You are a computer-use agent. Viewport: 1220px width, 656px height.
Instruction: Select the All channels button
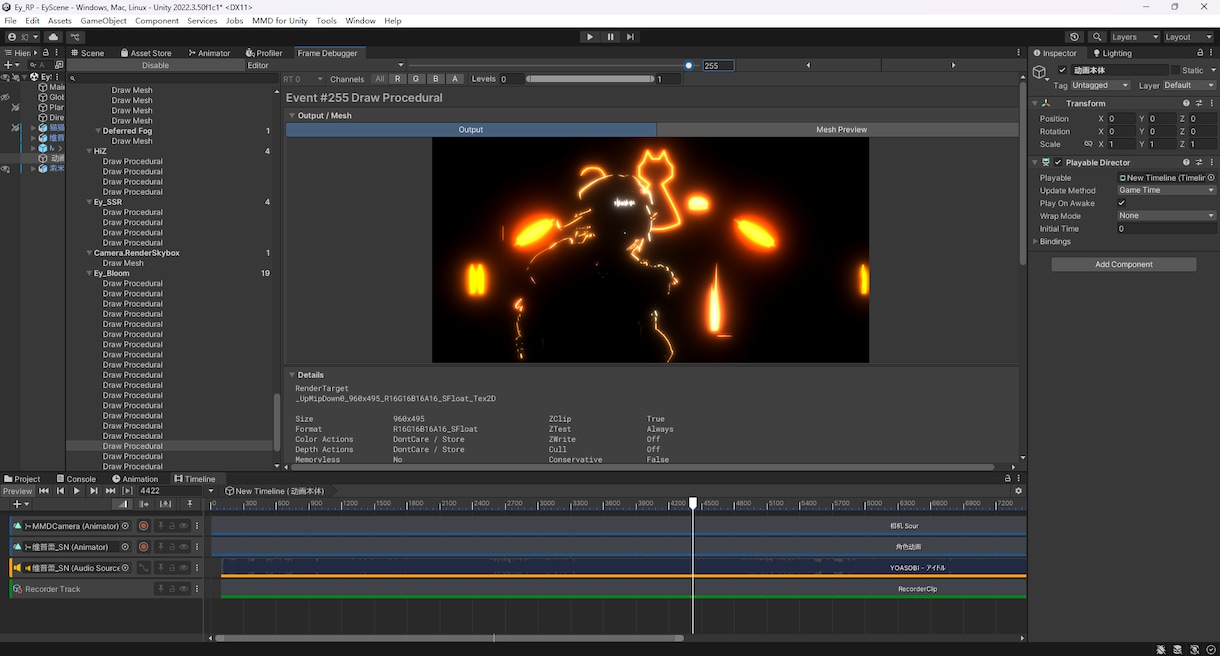pos(379,79)
